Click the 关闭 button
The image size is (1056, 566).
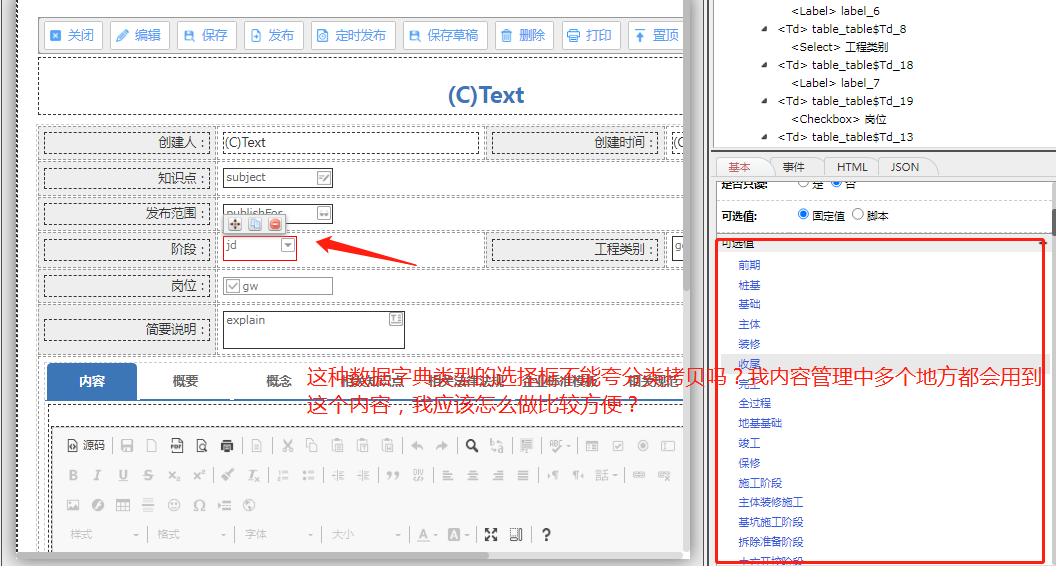point(73,36)
